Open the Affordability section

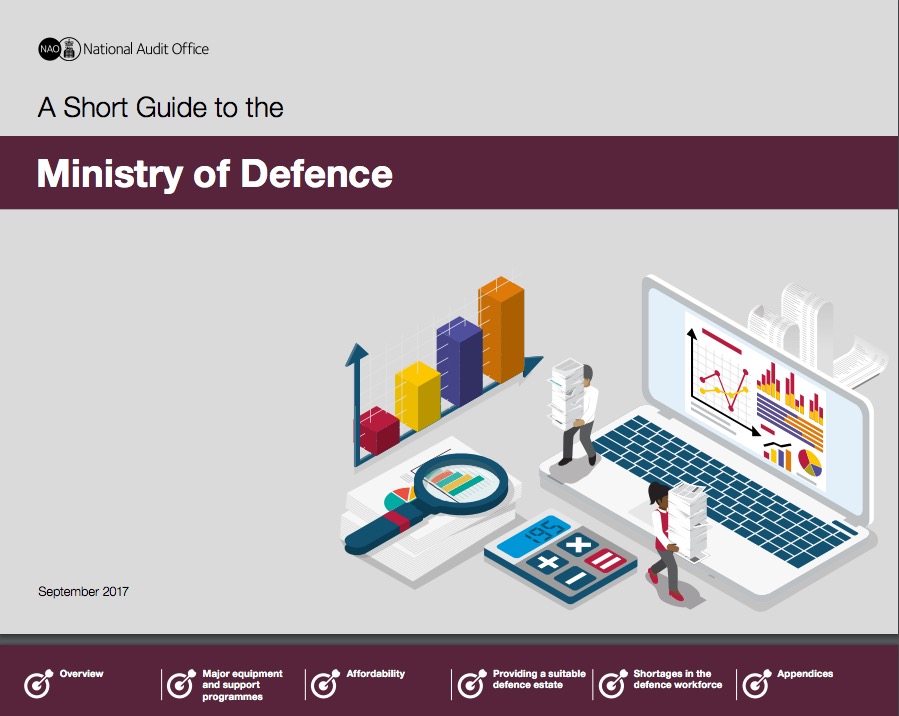(x=376, y=674)
